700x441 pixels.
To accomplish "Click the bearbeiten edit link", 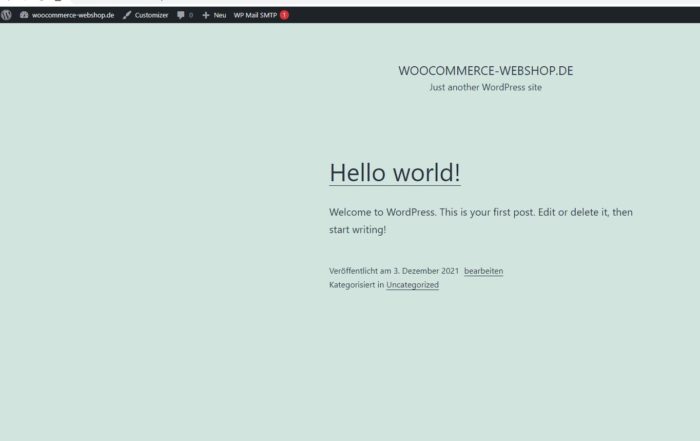I will 483,271.
